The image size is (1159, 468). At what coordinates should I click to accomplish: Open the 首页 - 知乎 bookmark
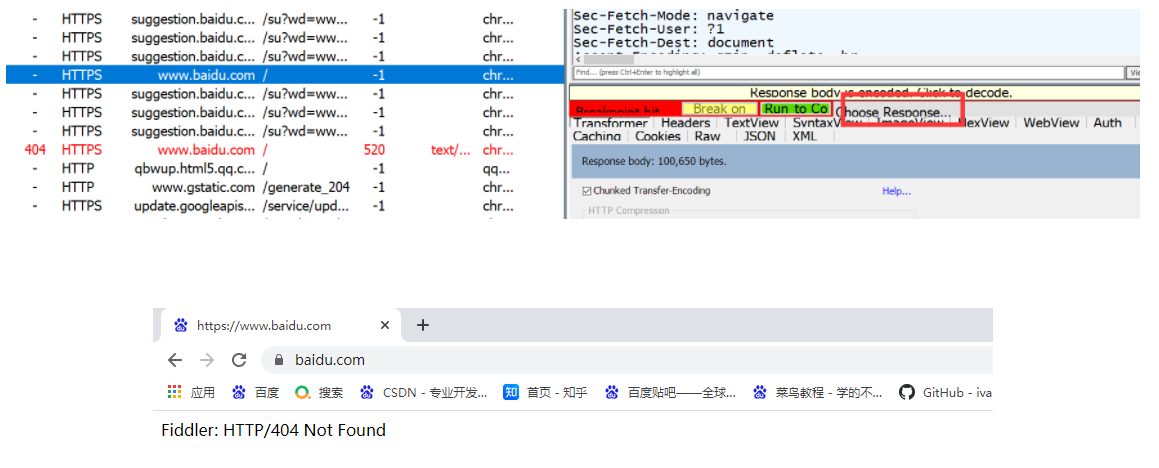pyautogui.click(x=545, y=393)
